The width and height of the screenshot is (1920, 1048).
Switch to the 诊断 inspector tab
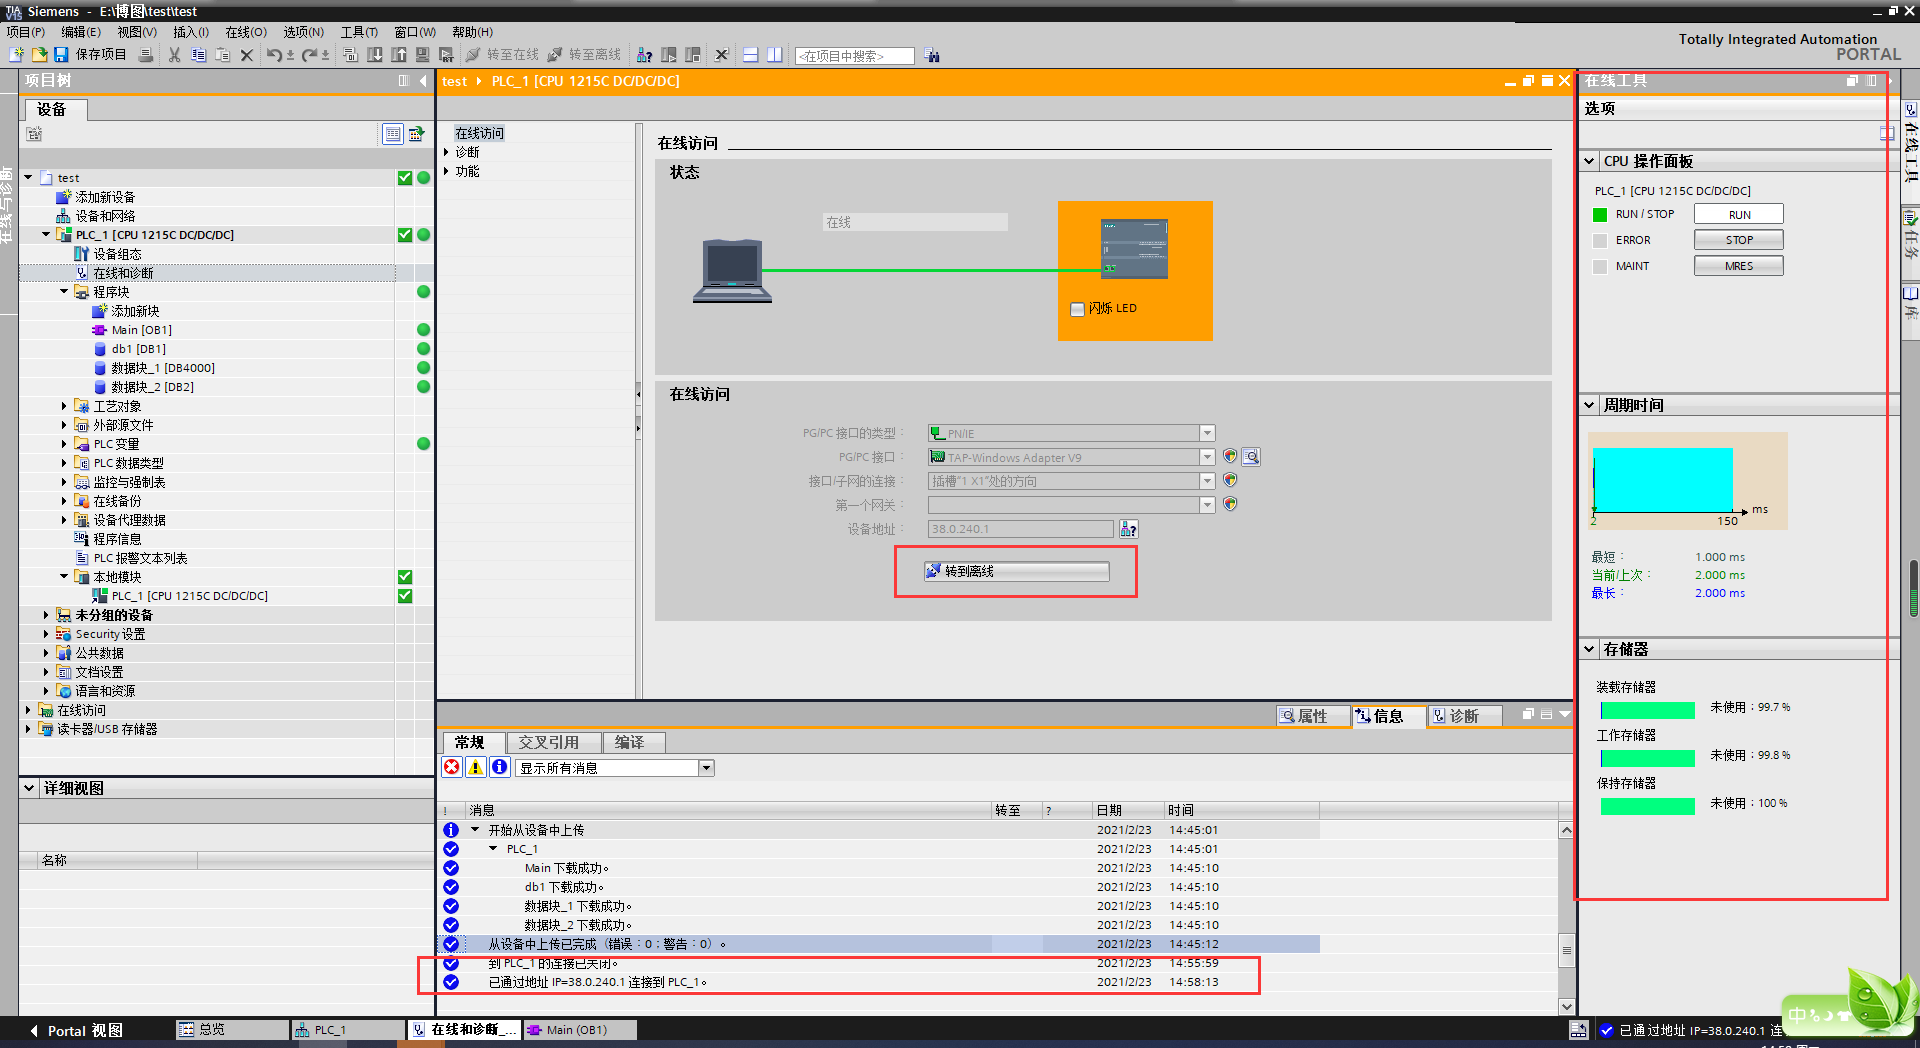click(1464, 716)
